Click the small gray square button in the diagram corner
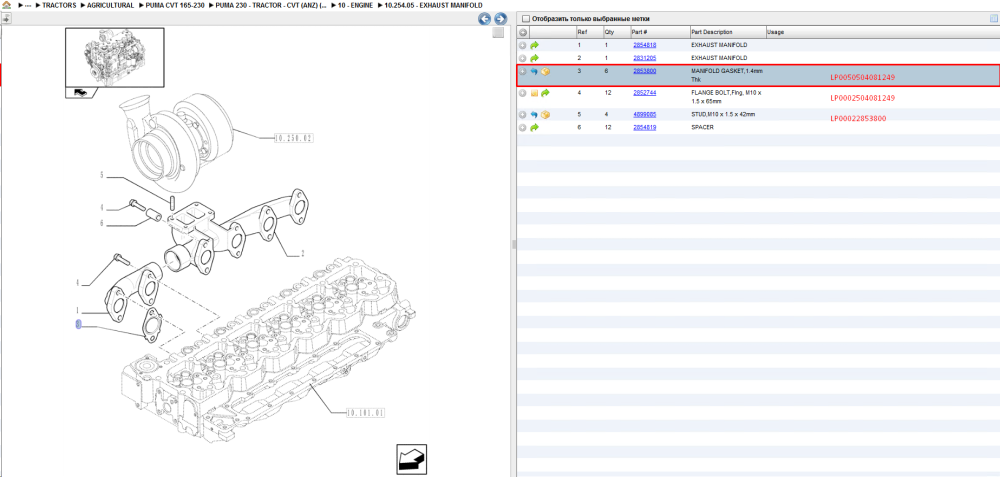 pos(499,33)
